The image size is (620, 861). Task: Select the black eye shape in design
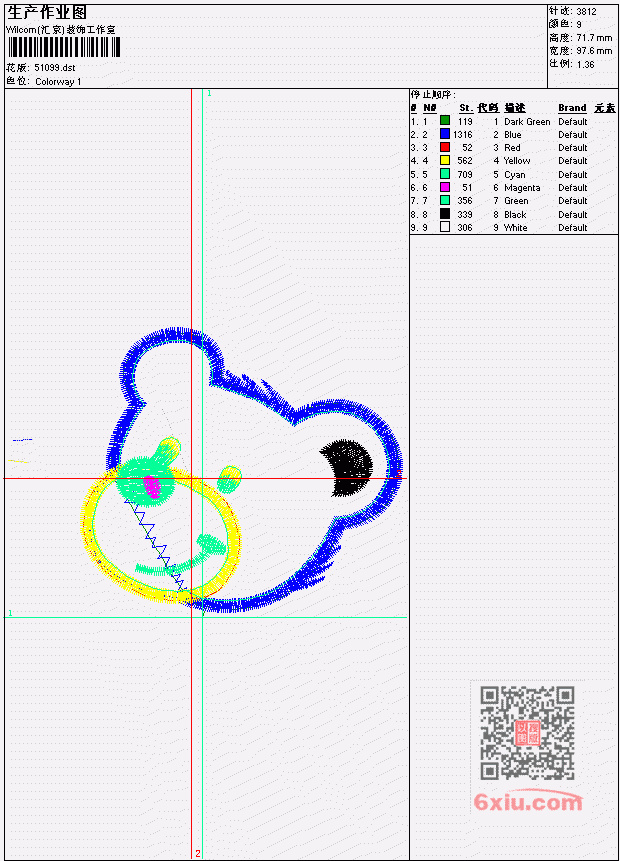click(347, 468)
